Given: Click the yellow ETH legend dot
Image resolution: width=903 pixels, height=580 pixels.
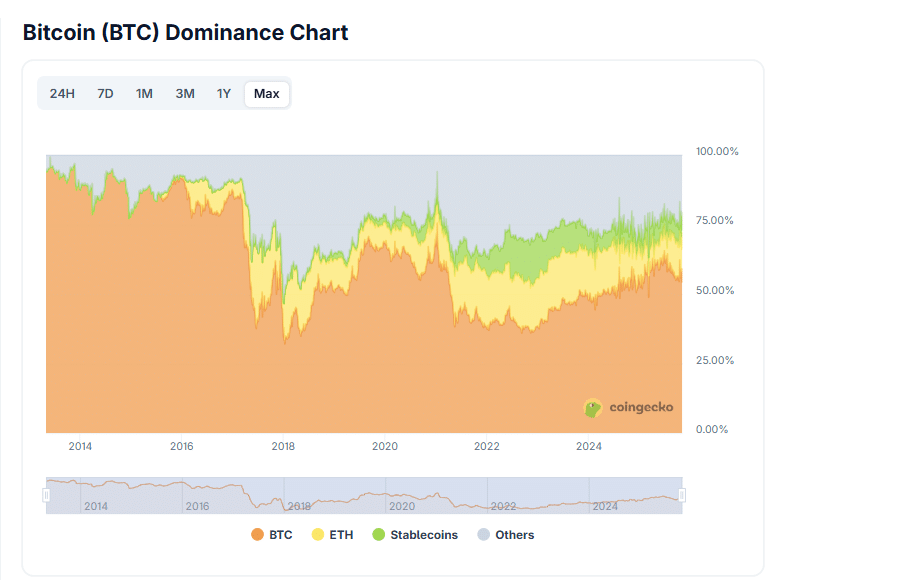Looking at the screenshot, I should [x=318, y=535].
